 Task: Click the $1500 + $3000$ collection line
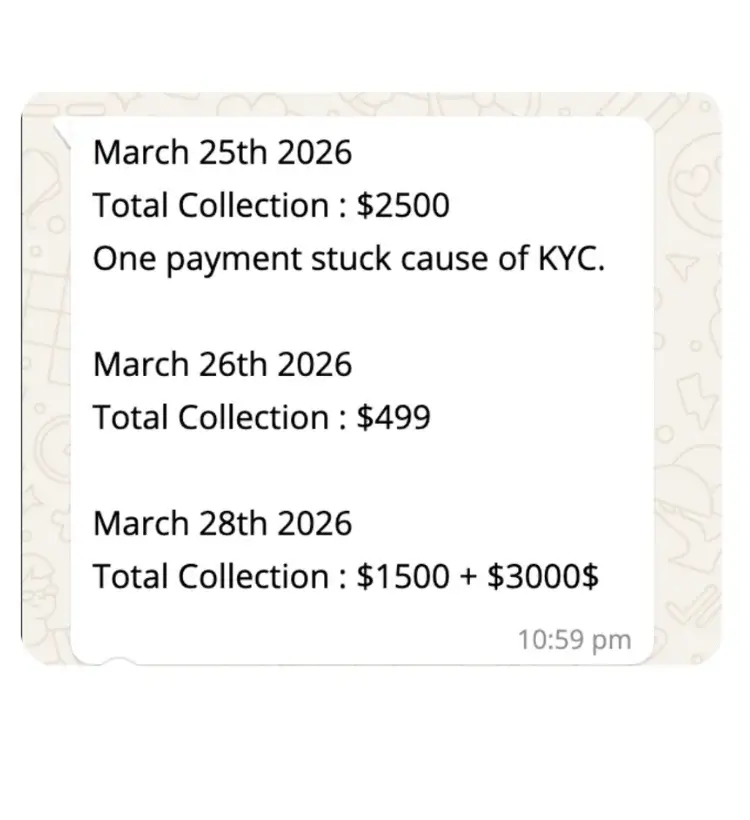click(x=346, y=576)
